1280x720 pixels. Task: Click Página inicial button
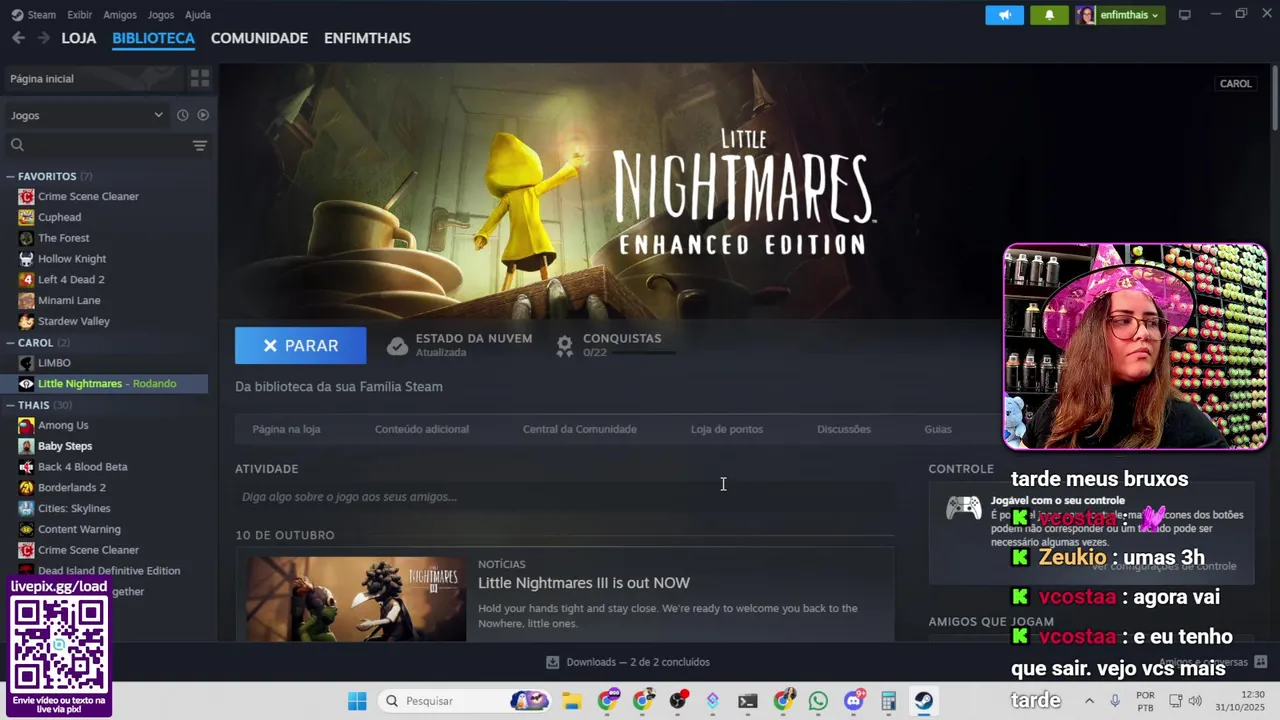point(93,78)
